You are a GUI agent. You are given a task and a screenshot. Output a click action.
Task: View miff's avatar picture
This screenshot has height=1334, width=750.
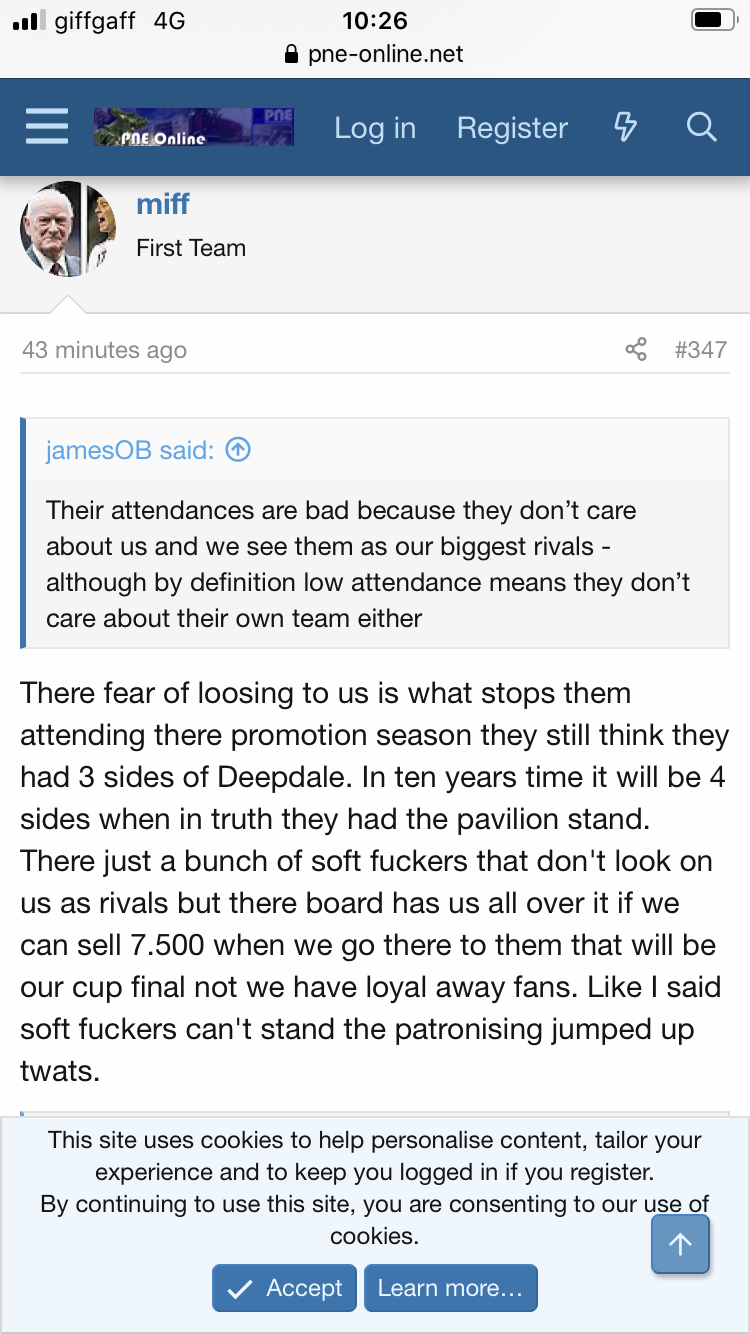(x=68, y=229)
